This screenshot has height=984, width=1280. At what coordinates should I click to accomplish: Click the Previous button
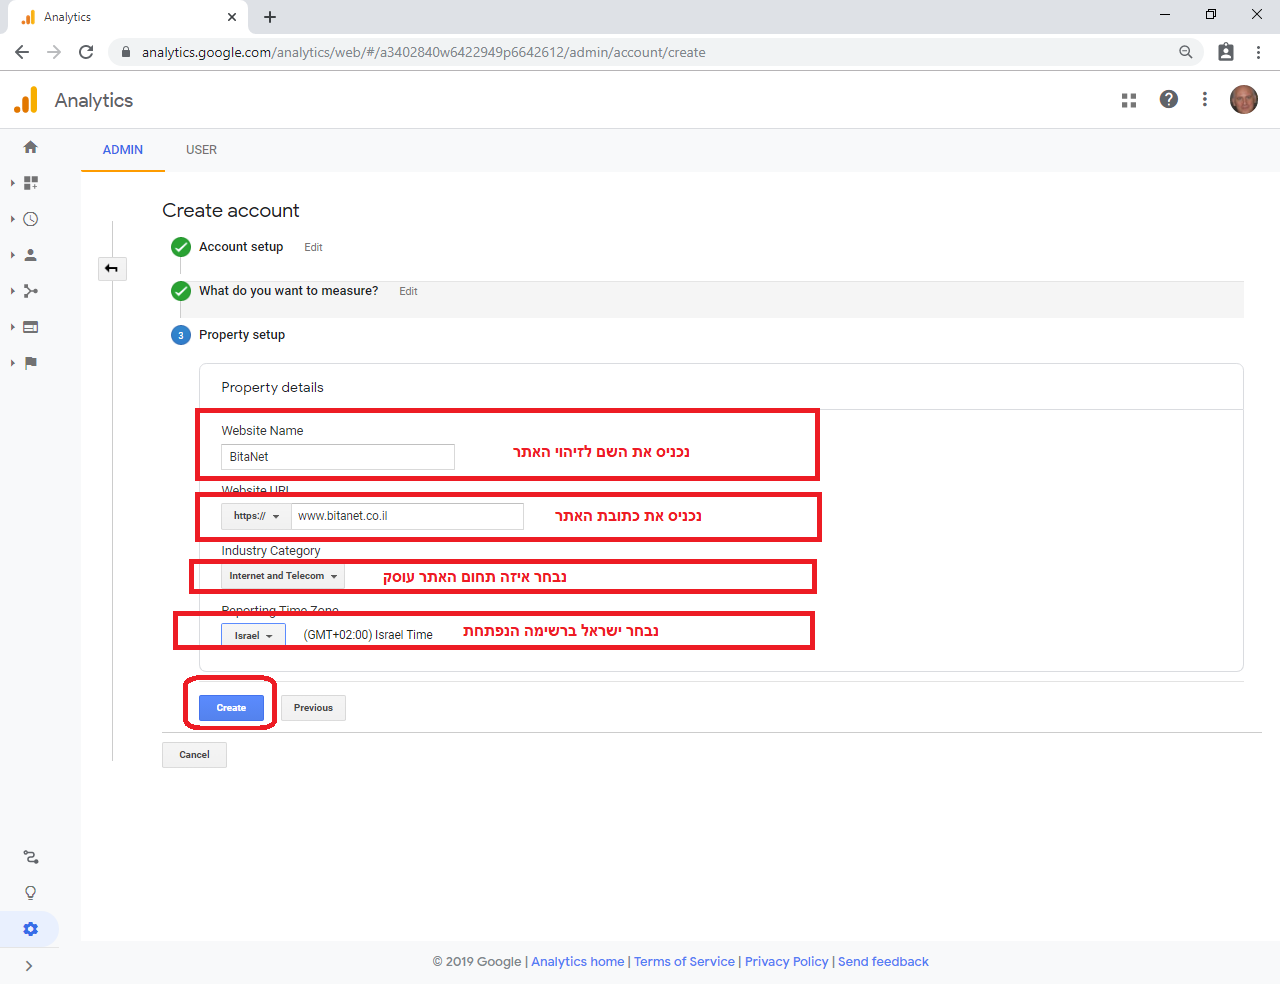tap(313, 708)
